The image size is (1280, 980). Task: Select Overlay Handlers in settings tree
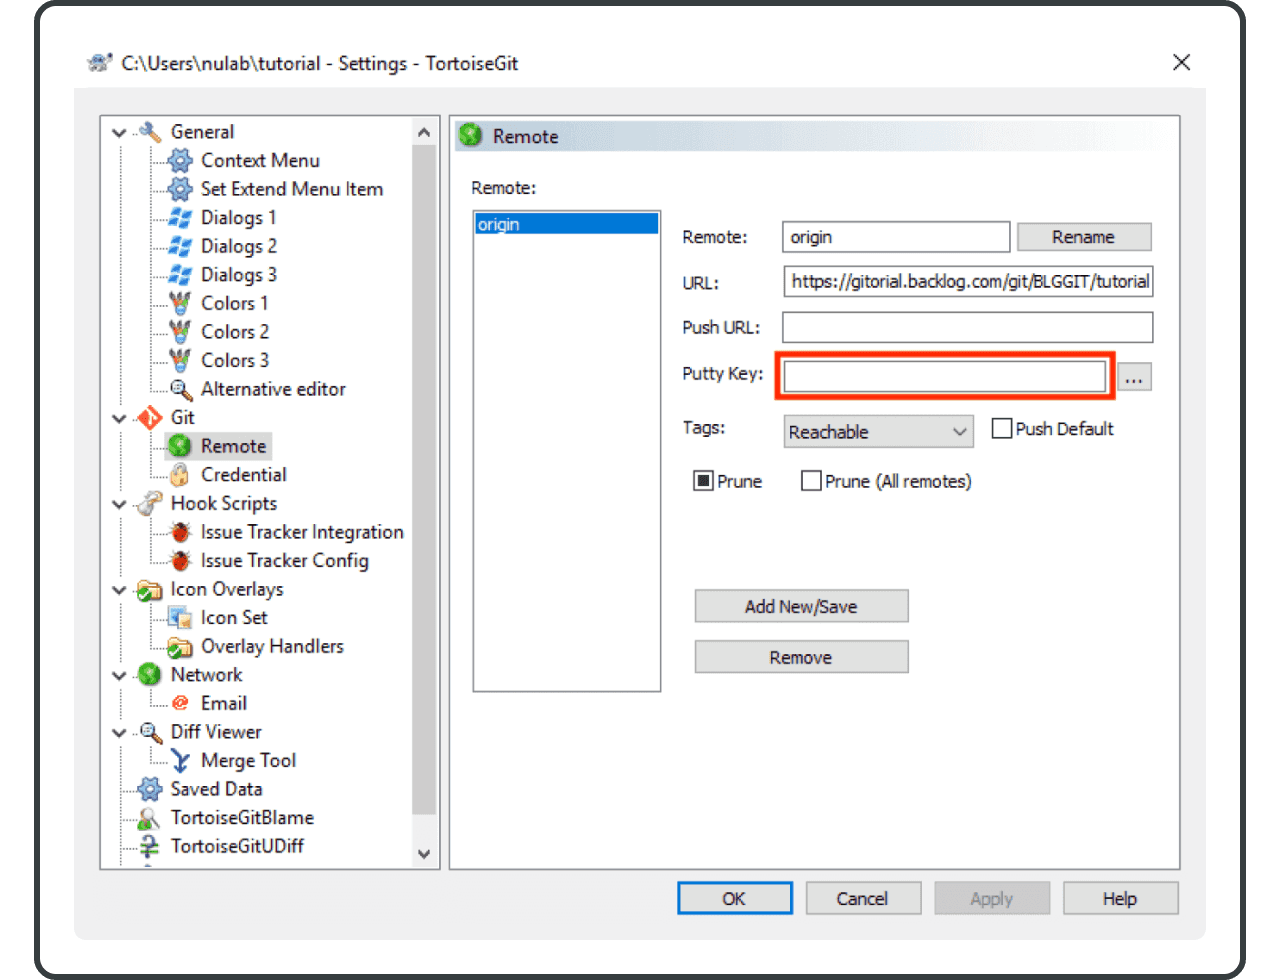tap(271, 647)
